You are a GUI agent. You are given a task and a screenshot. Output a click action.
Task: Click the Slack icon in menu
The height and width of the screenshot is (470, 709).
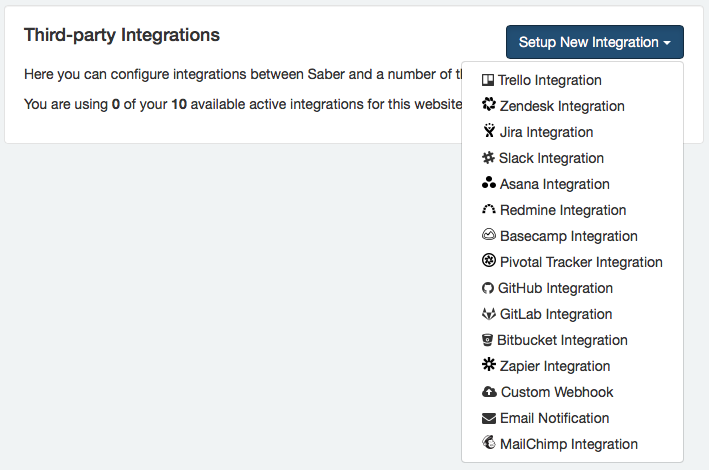[489, 158]
